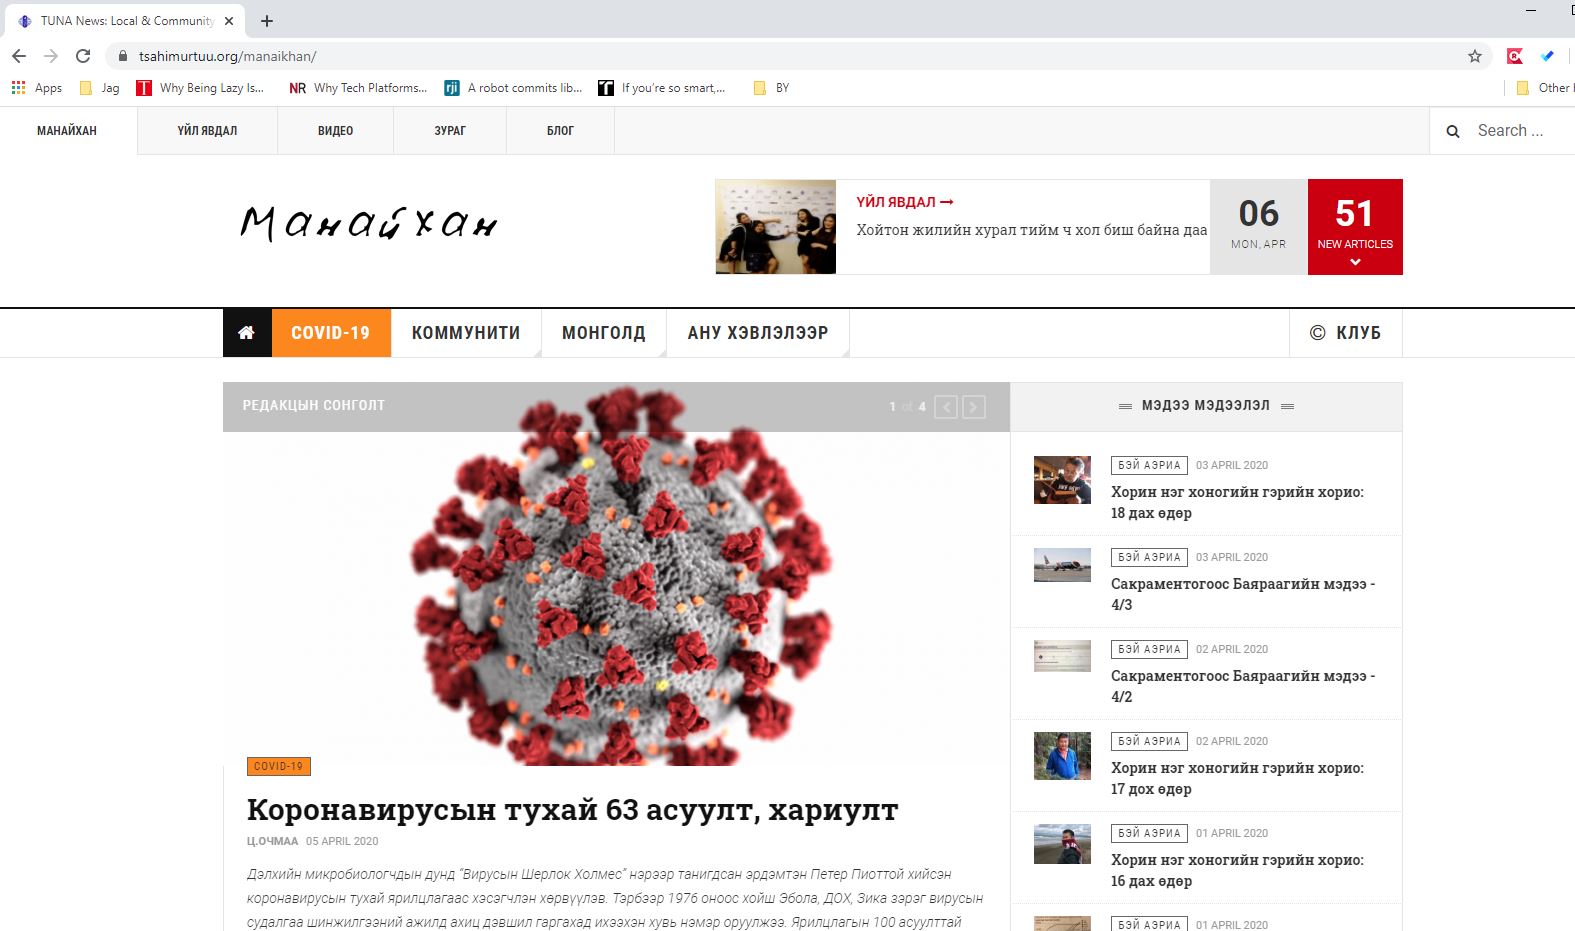The width and height of the screenshot is (1575, 931).
Task: Open a new browser tab
Action: [x=267, y=21]
